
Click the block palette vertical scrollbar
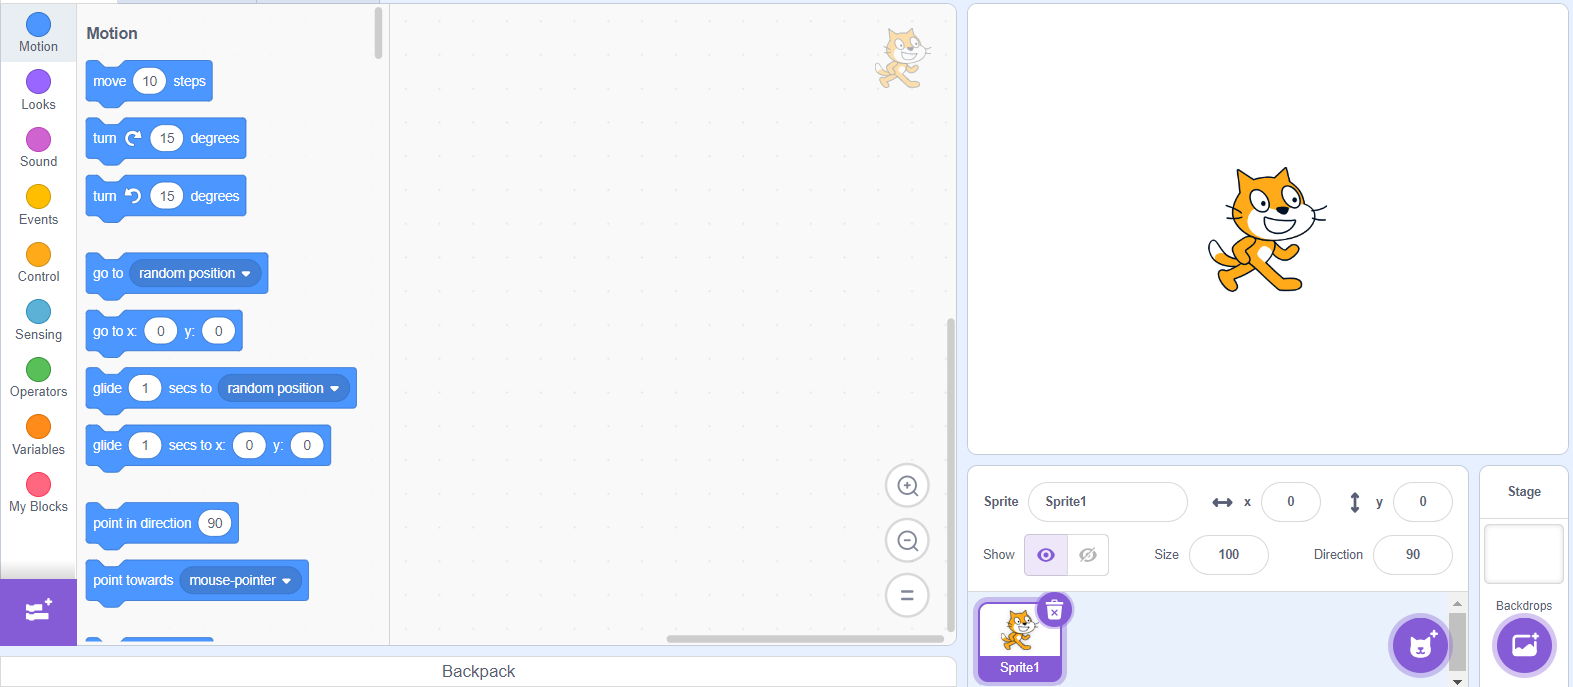[378, 33]
